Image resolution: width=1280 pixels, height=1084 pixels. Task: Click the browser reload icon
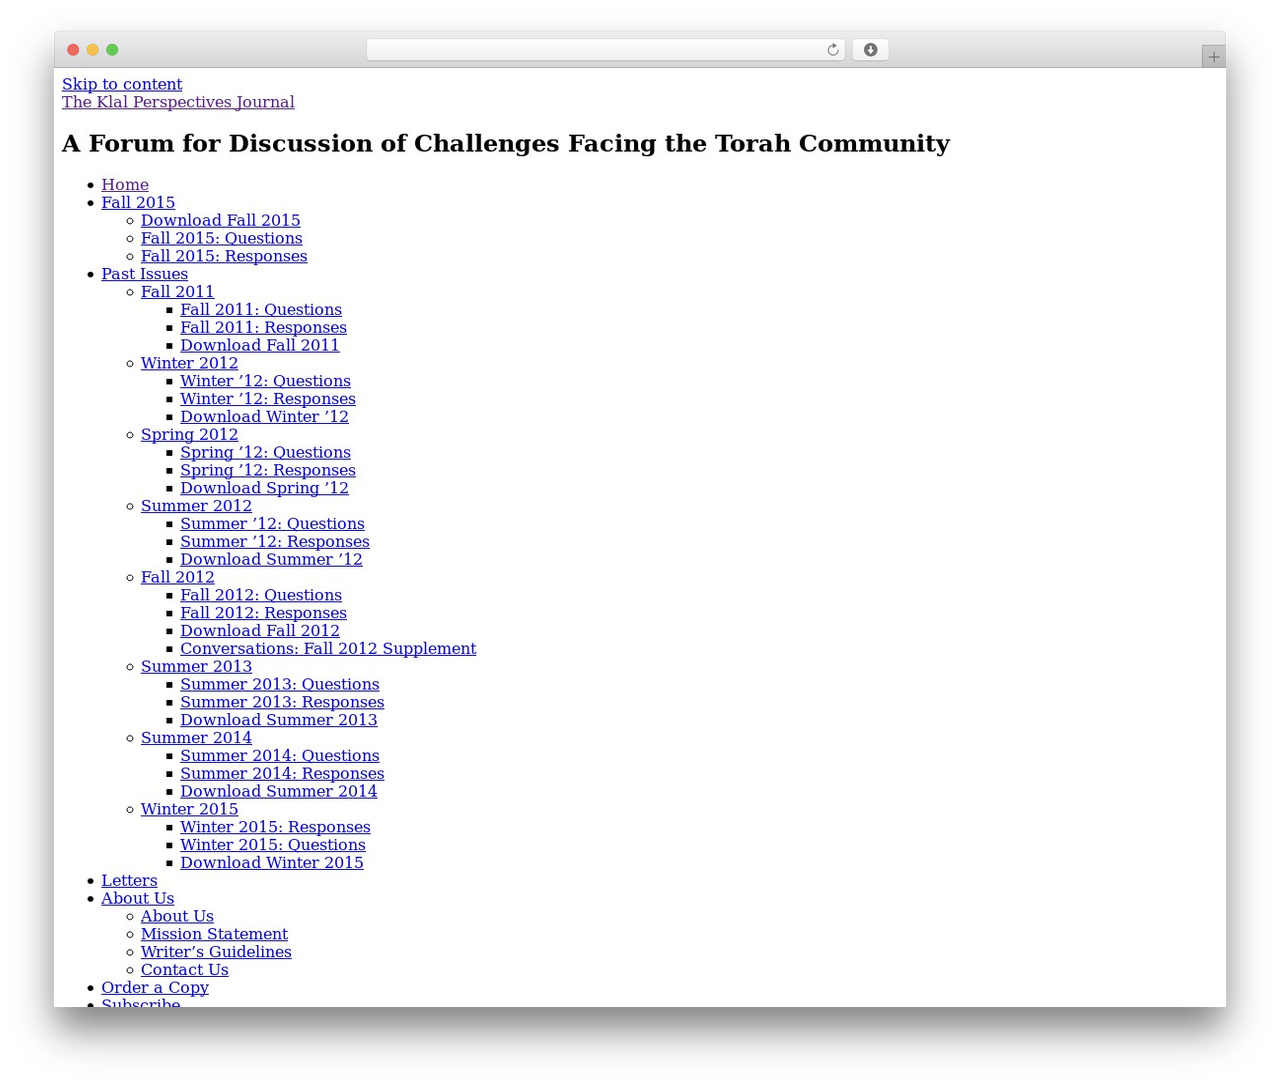832,50
